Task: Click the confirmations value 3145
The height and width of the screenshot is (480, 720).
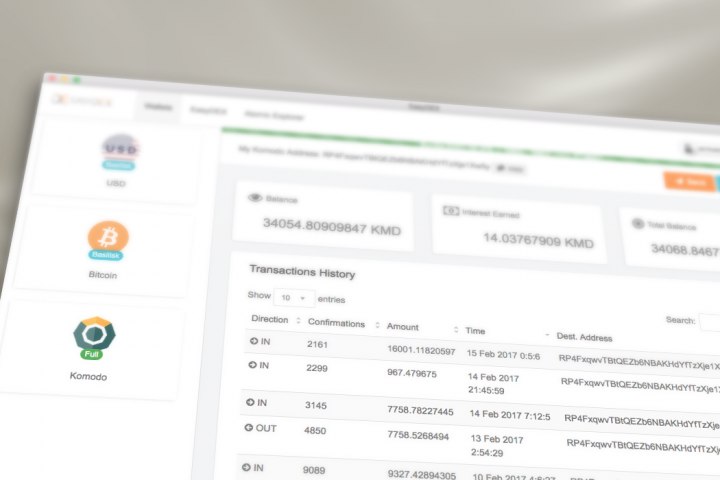Action: click(x=316, y=405)
